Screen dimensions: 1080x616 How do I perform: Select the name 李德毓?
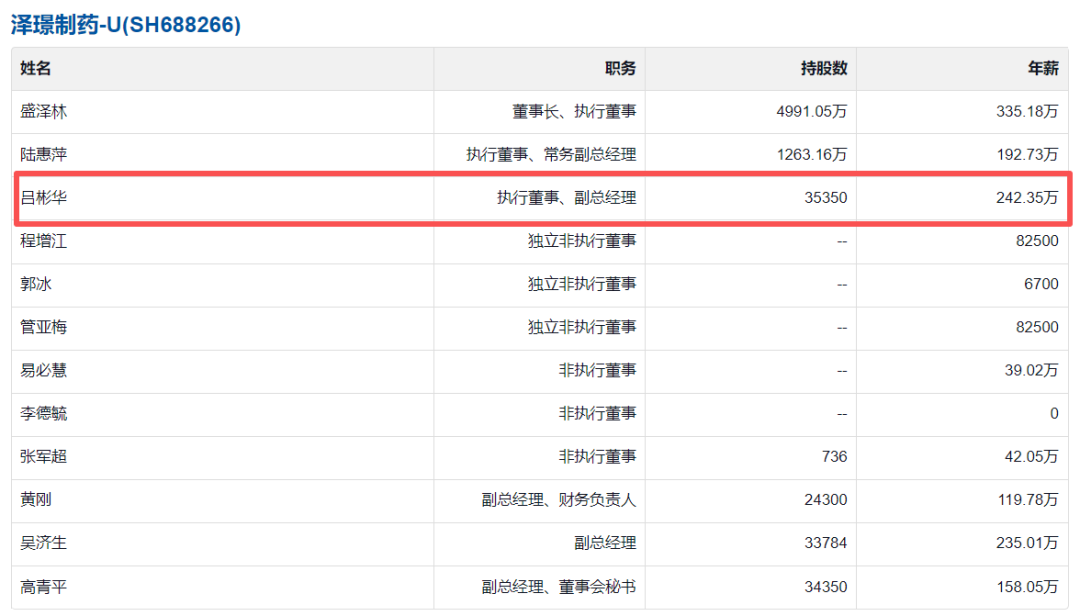tap(44, 413)
